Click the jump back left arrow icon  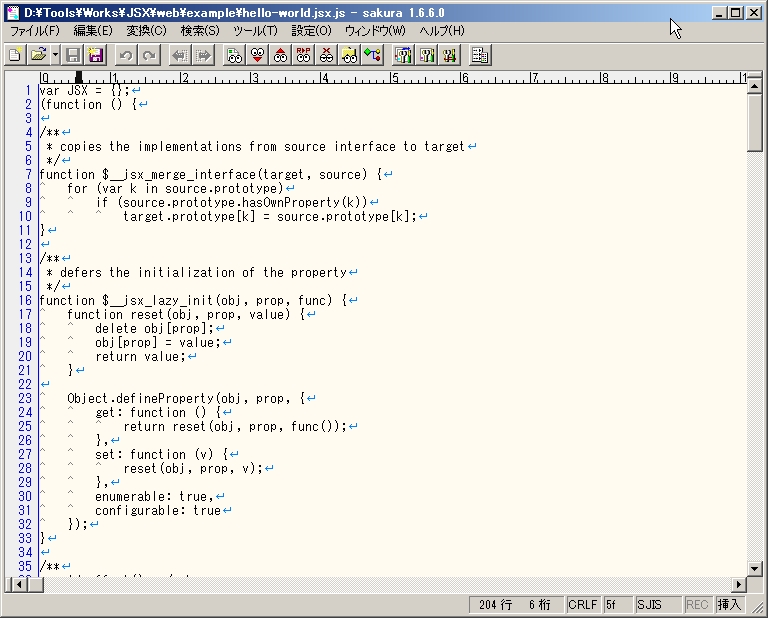pyautogui.click(x=180, y=55)
